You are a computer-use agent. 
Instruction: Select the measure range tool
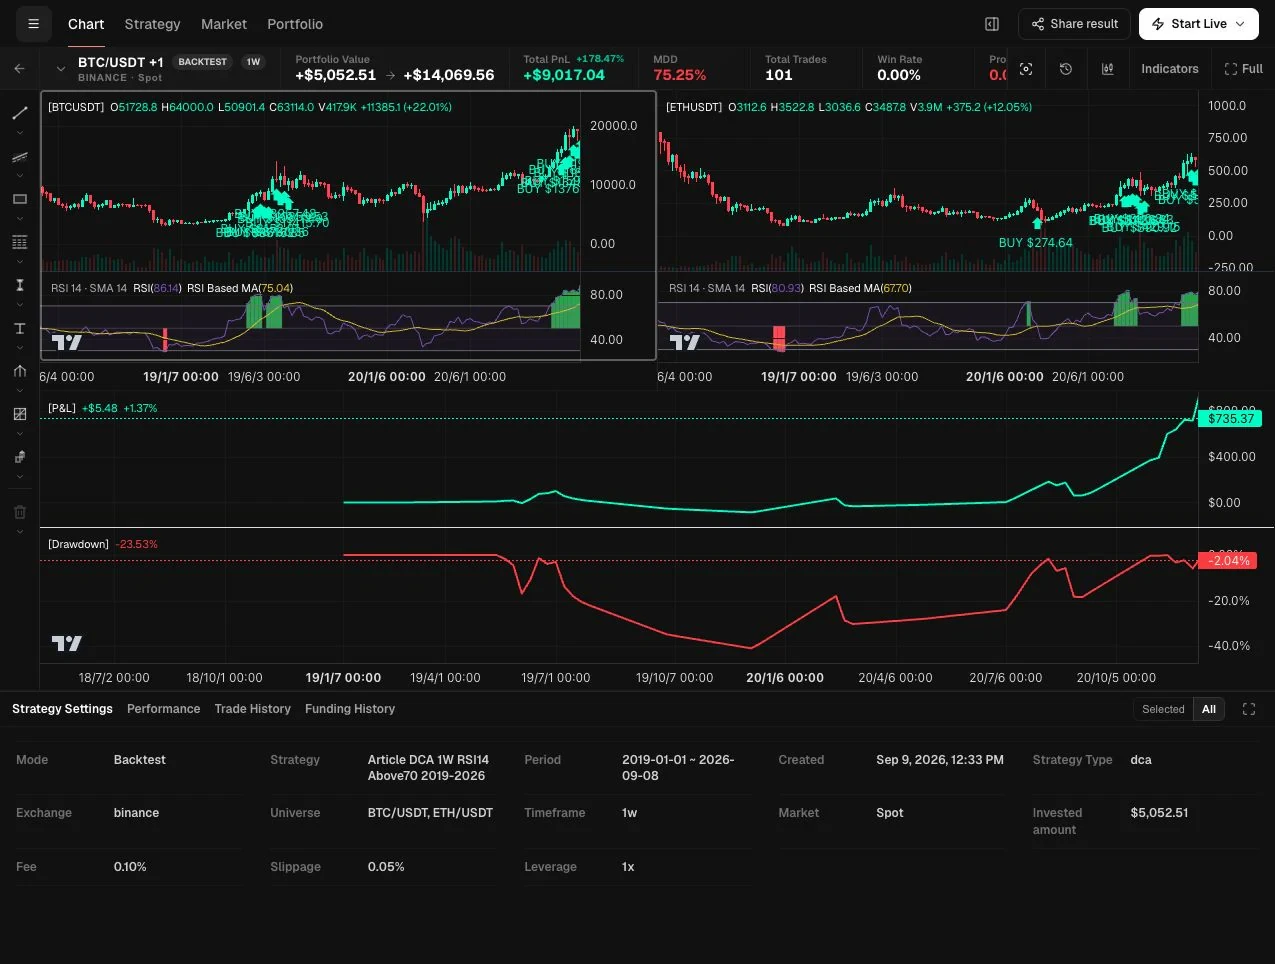tap(19, 285)
